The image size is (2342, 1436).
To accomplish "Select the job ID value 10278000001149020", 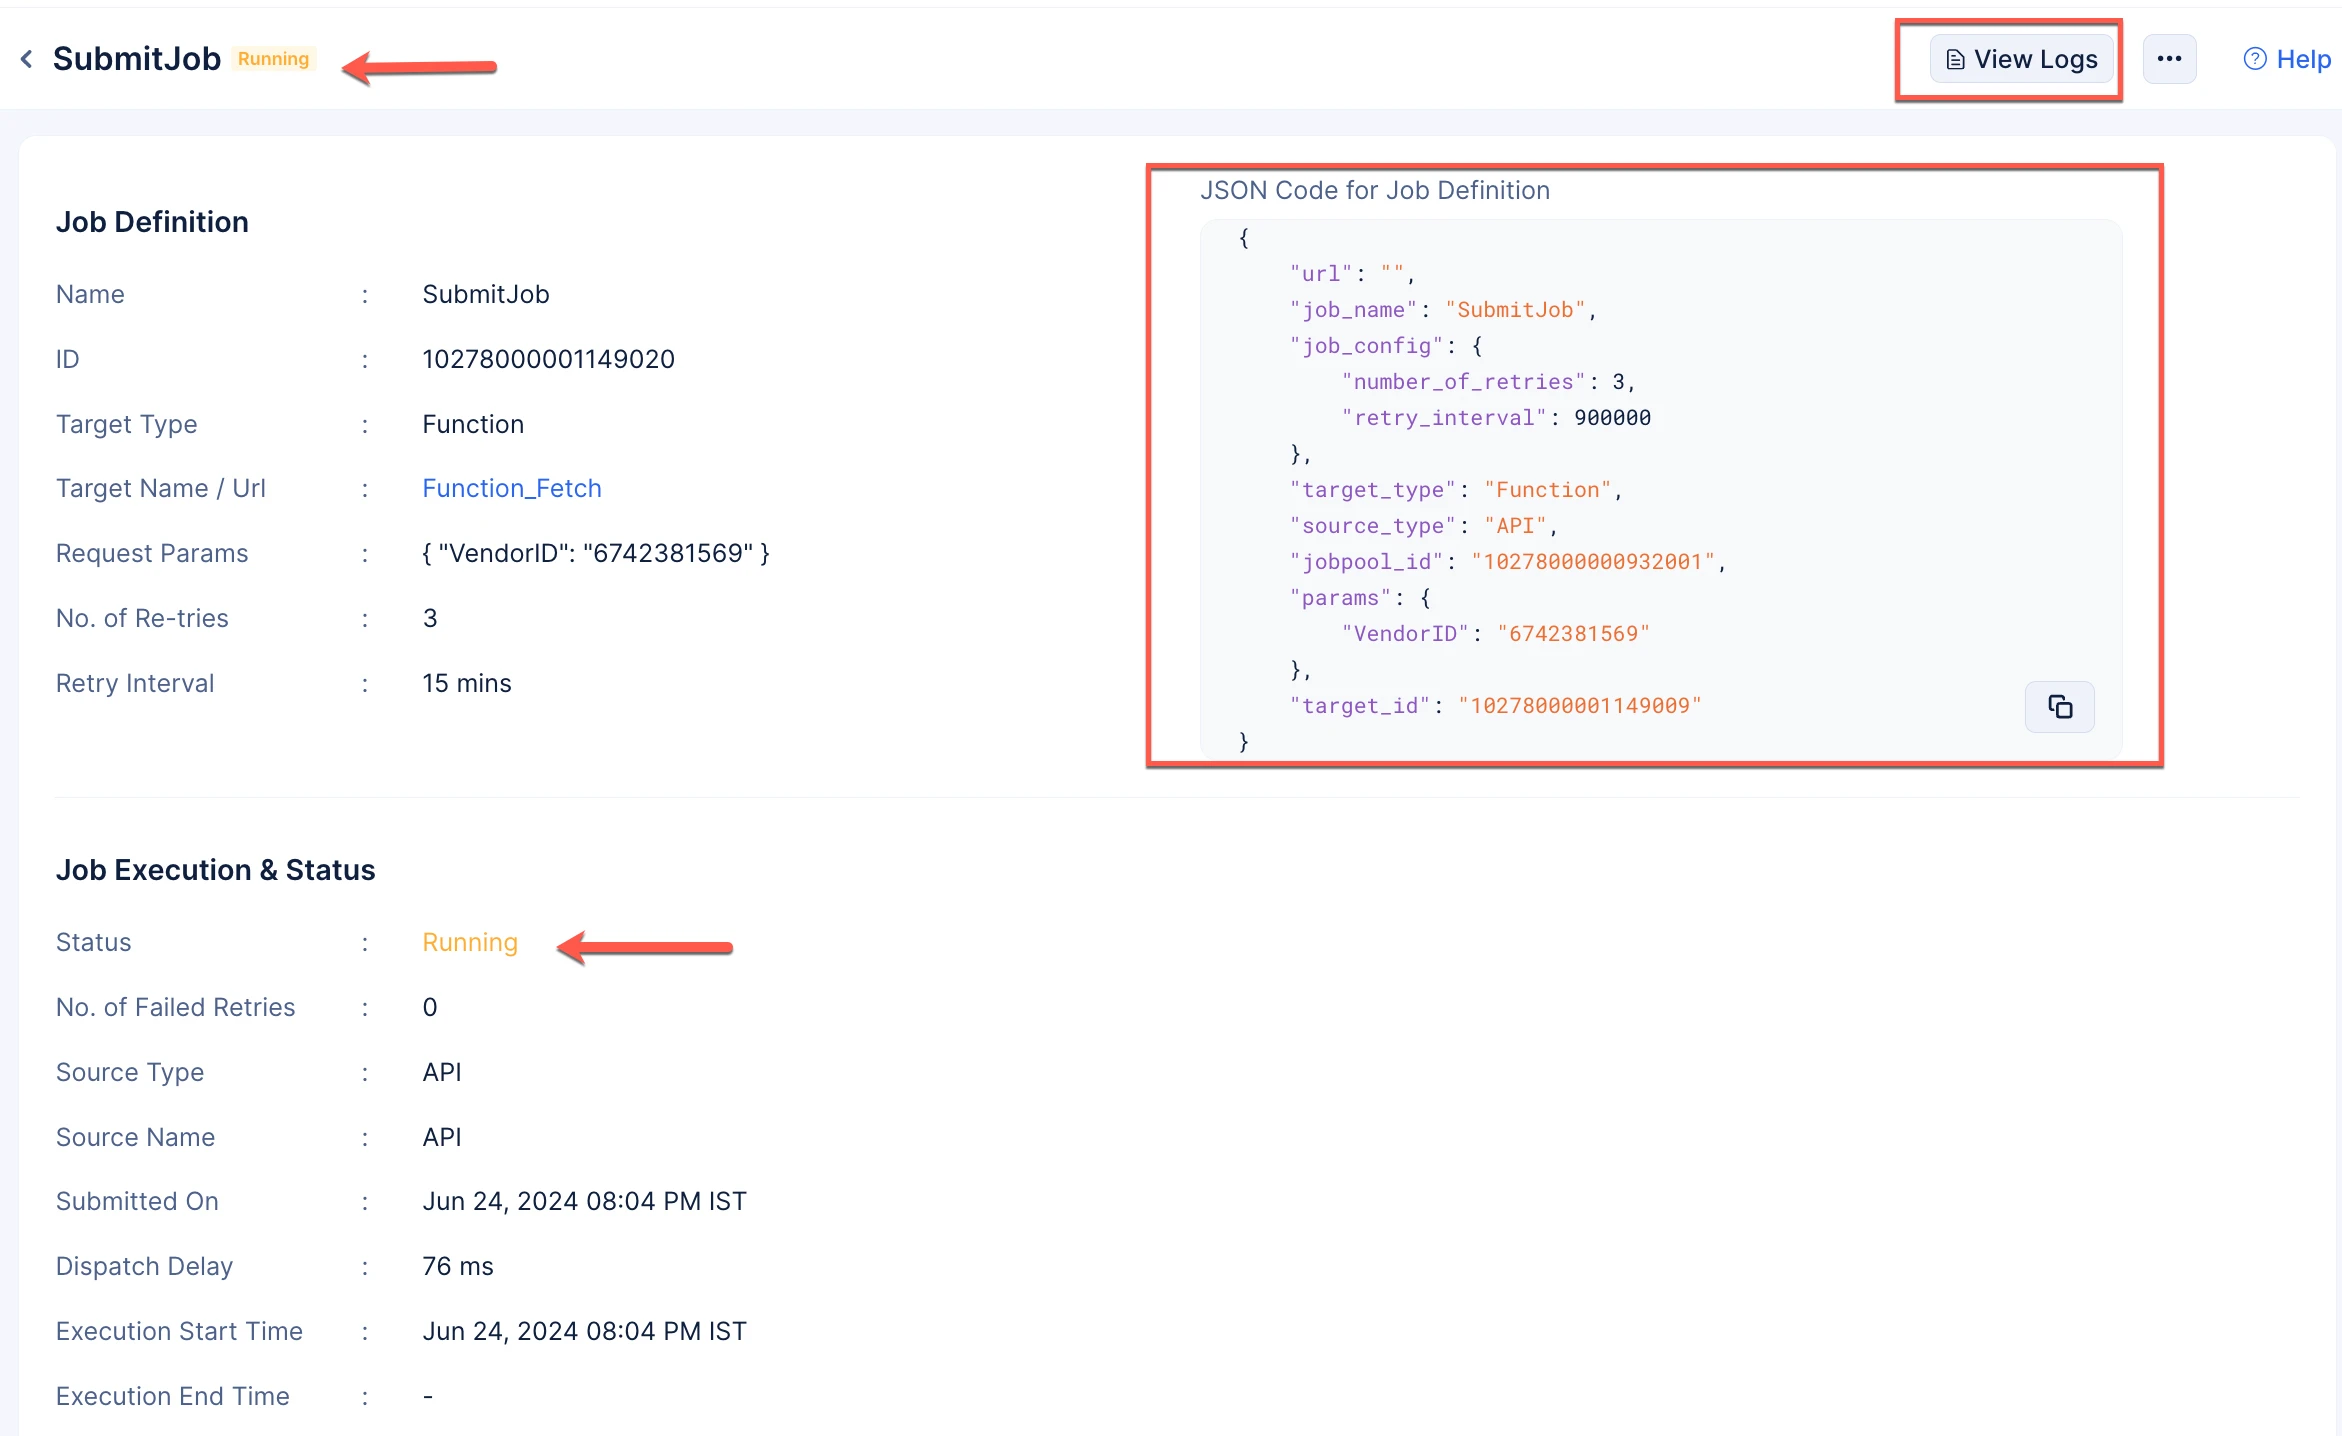I will (x=548, y=359).
